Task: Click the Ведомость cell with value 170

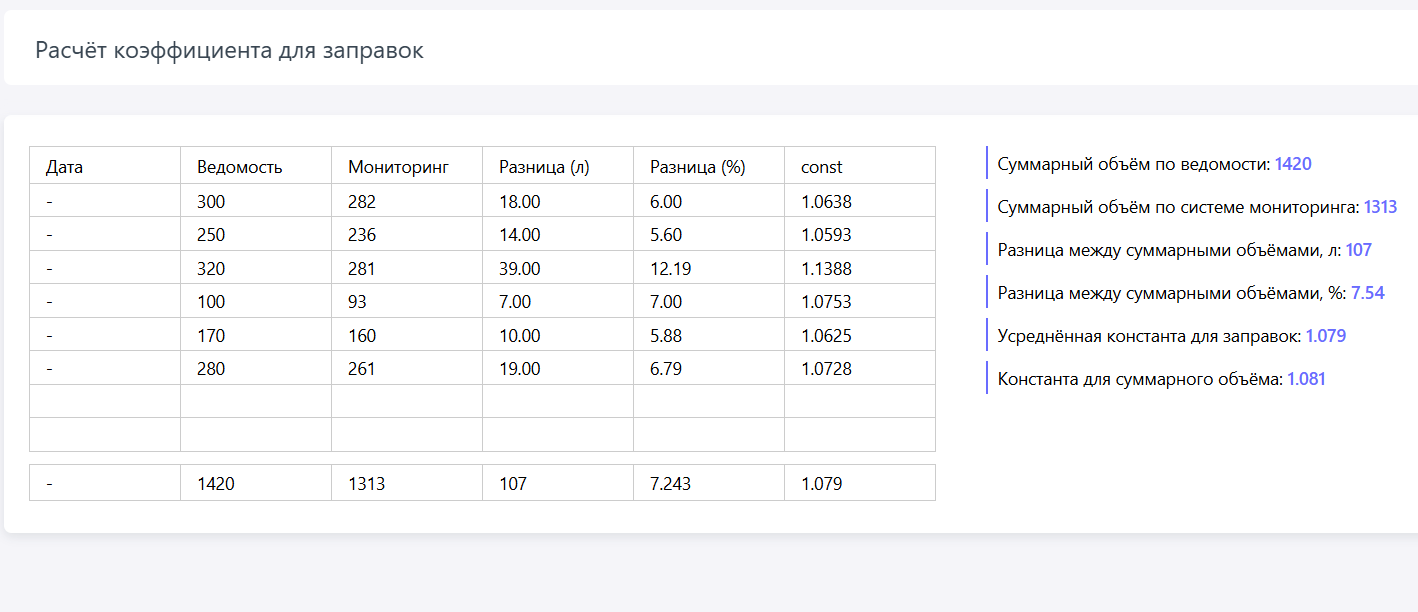Action: [x=255, y=335]
